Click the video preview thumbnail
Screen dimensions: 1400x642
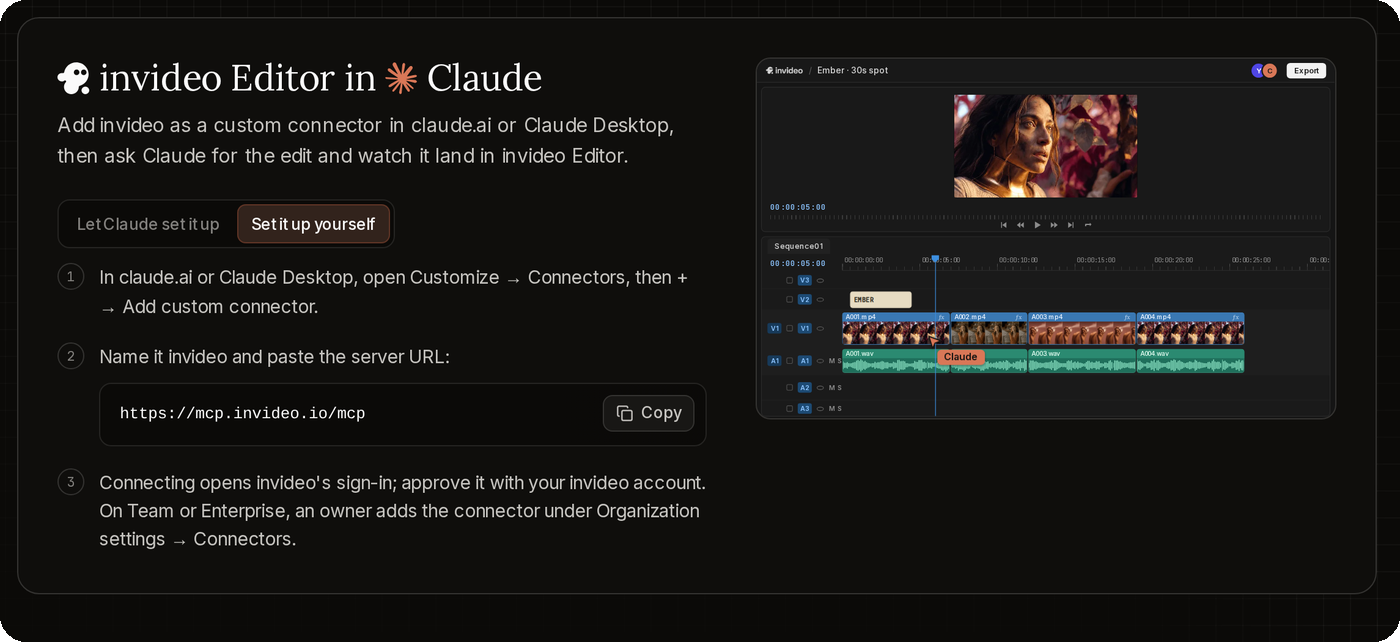pos(1045,146)
